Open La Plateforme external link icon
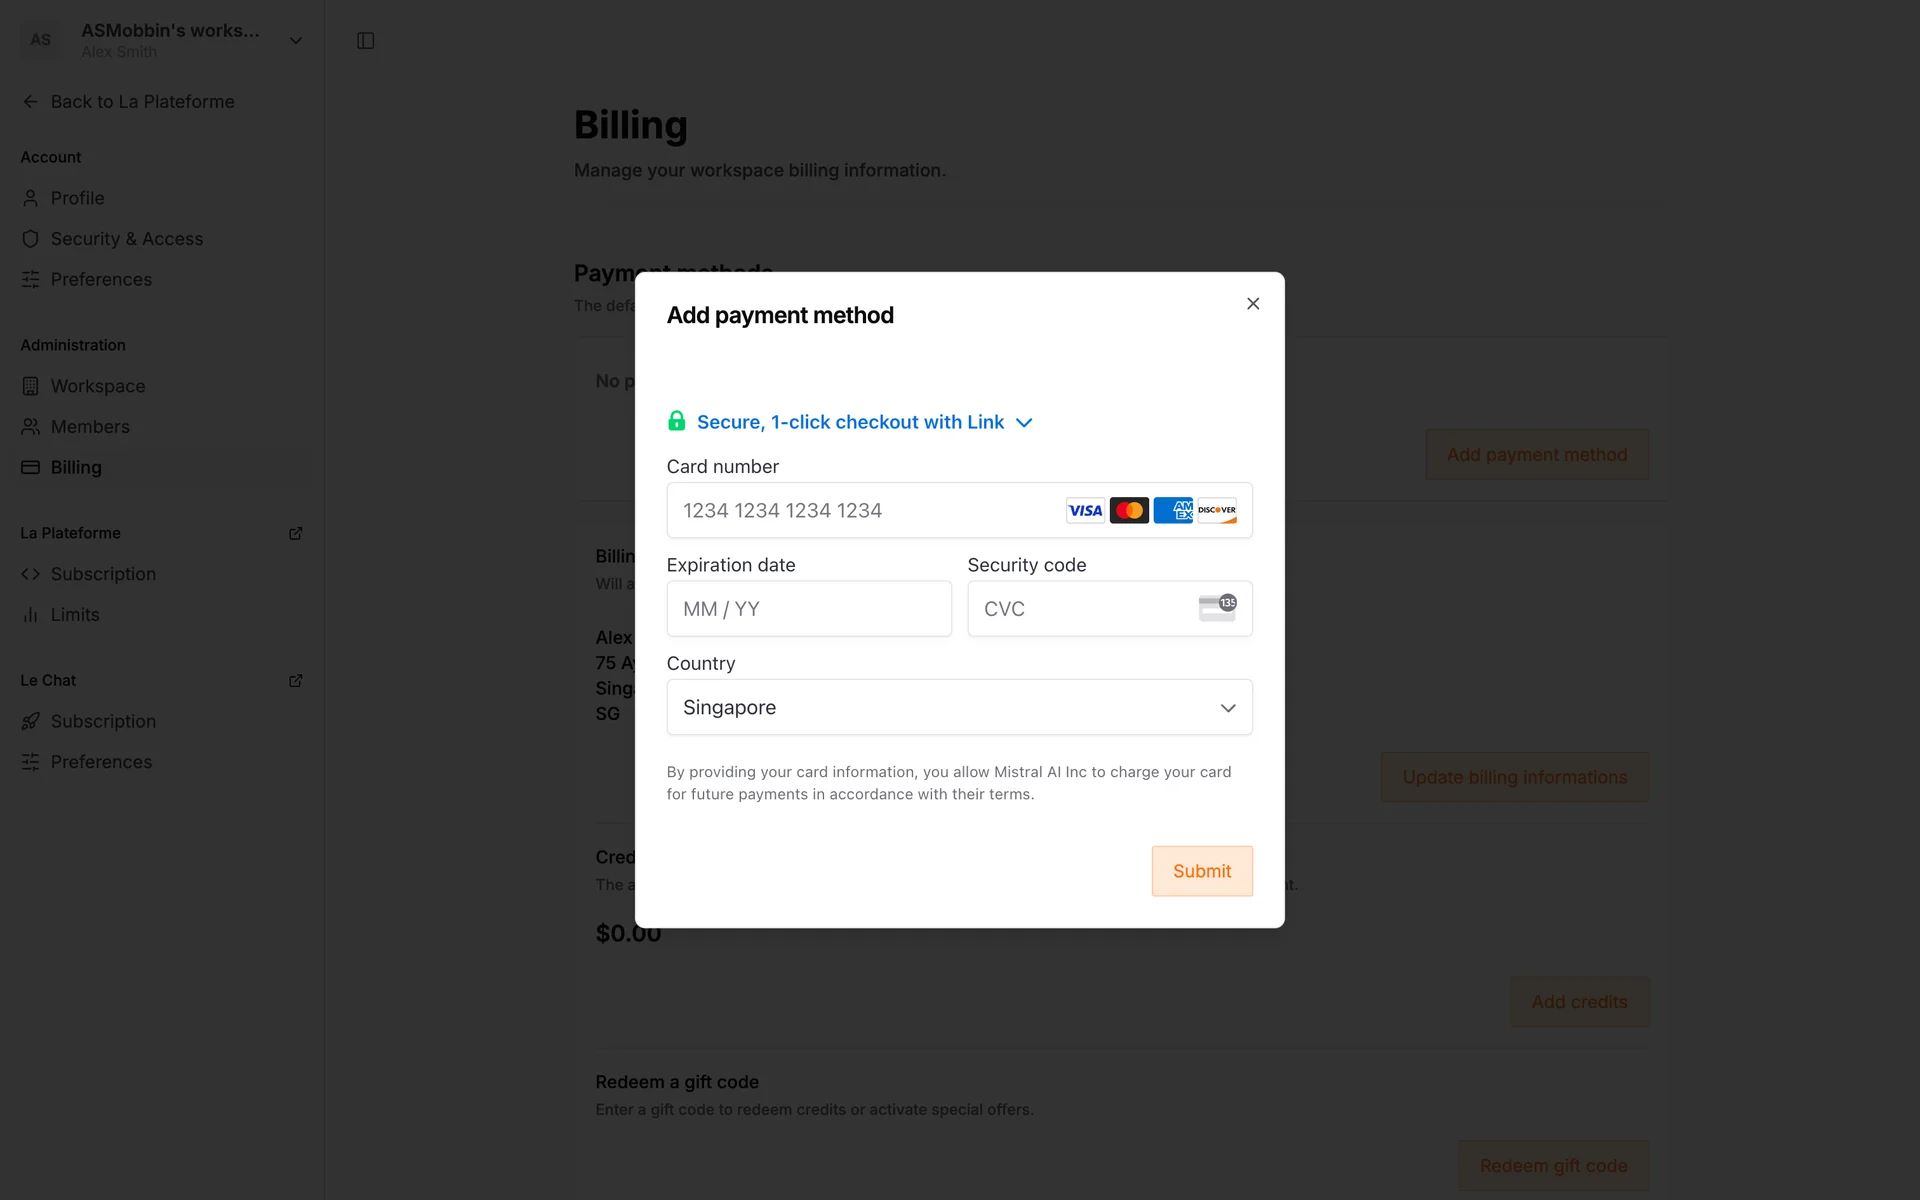The width and height of the screenshot is (1920, 1200). [296, 534]
